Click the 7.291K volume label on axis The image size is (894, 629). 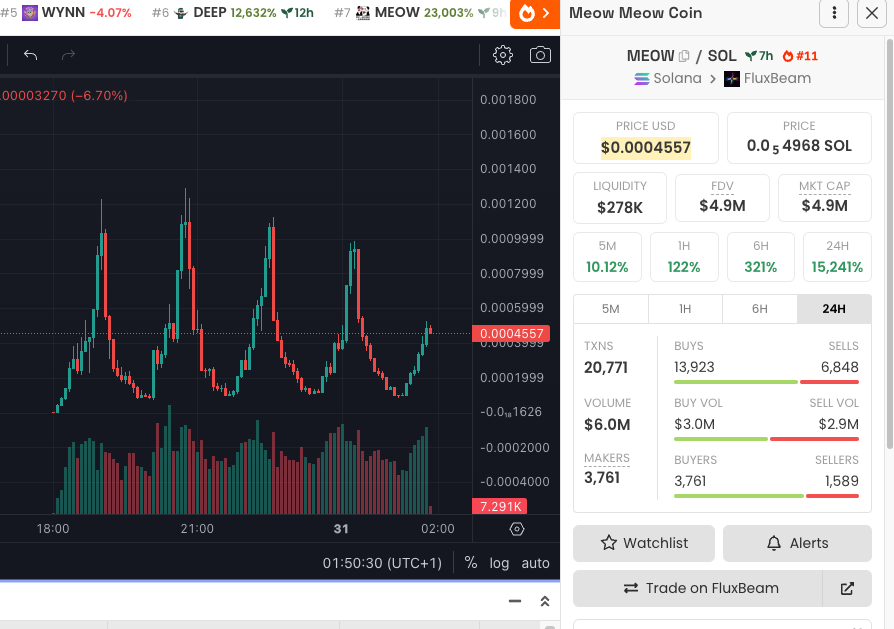coord(499,506)
